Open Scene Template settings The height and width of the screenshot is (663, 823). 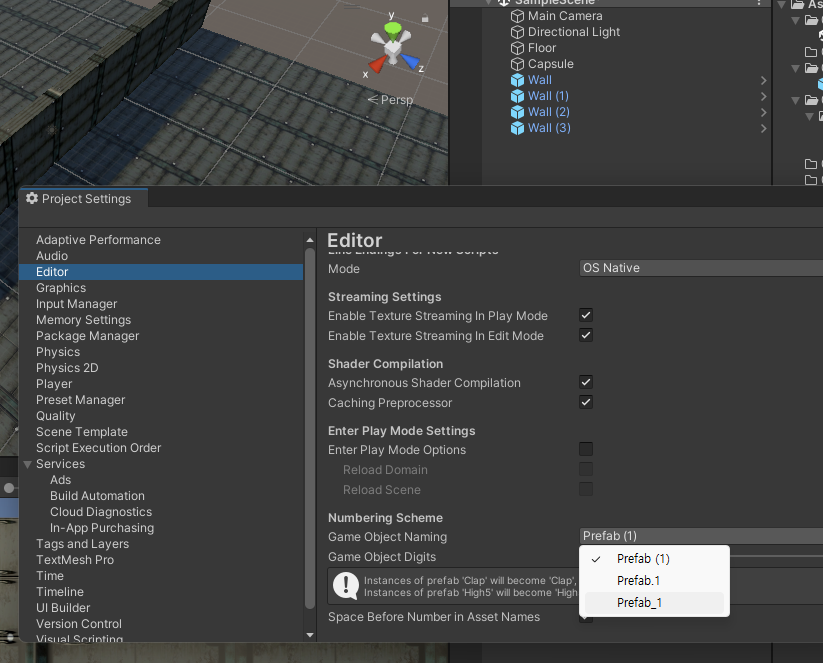tap(82, 432)
